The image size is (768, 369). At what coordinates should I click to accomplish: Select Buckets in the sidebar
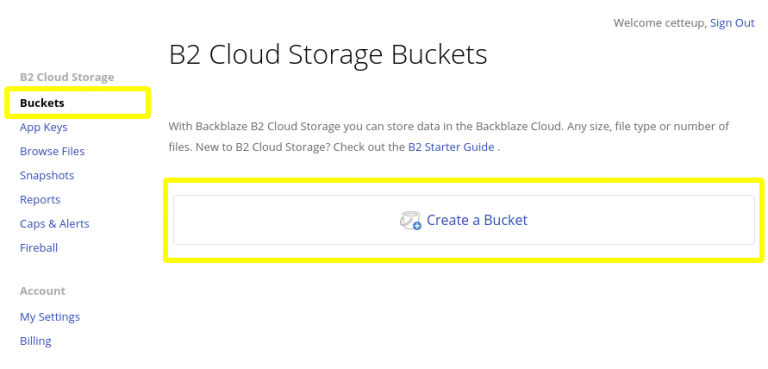42,103
